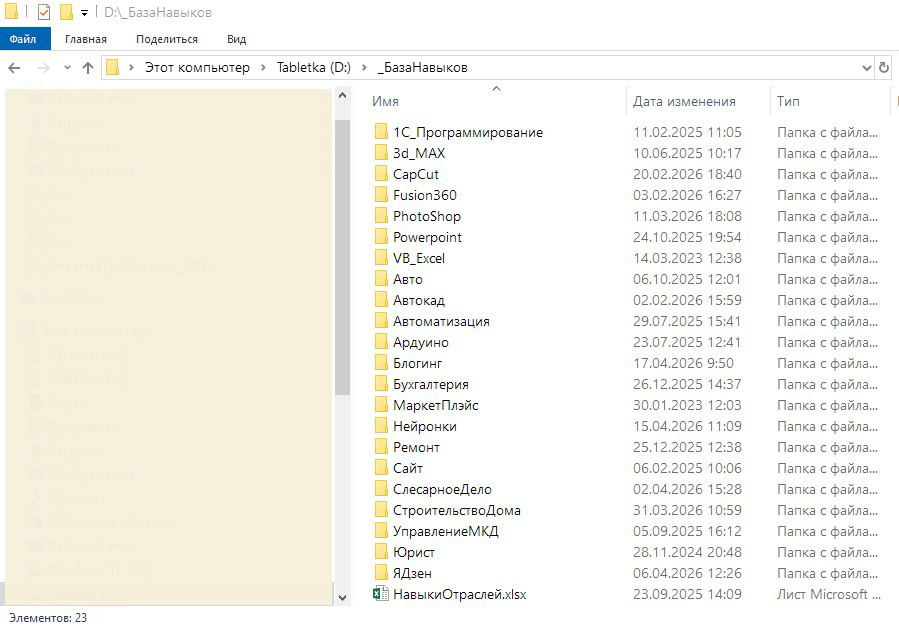Select the PhotoShop folder icon
The image size is (899, 628).
coord(381,216)
